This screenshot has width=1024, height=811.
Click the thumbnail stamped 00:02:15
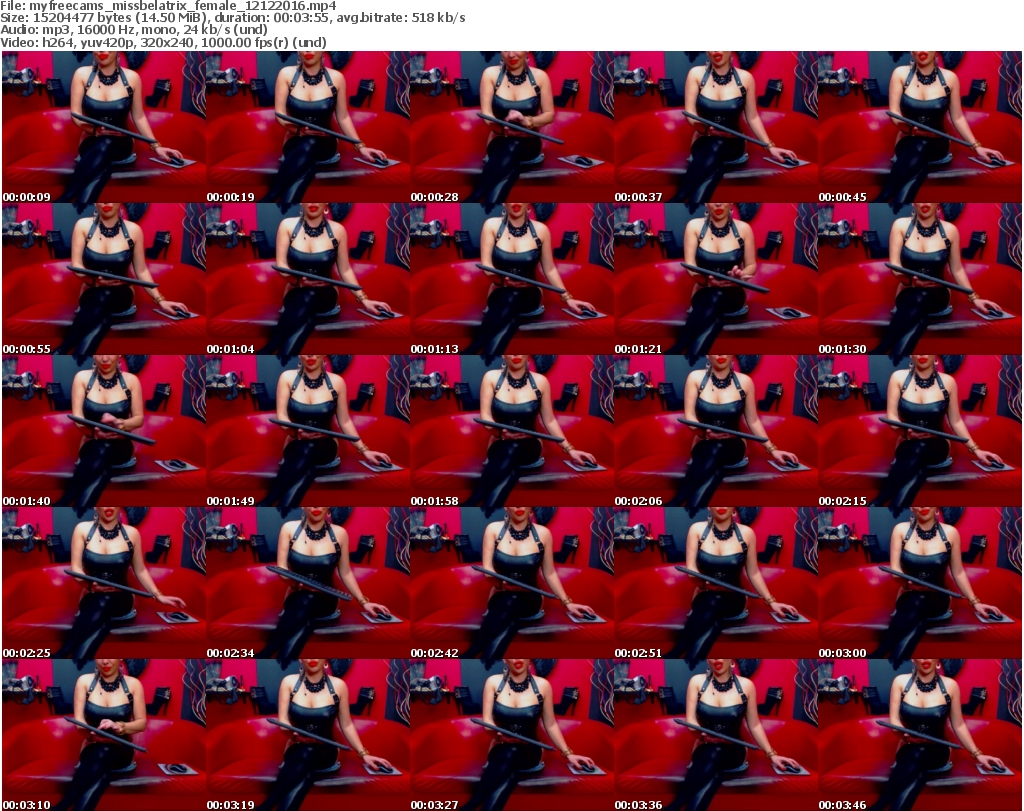pyautogui.click(x=920, y=432)
